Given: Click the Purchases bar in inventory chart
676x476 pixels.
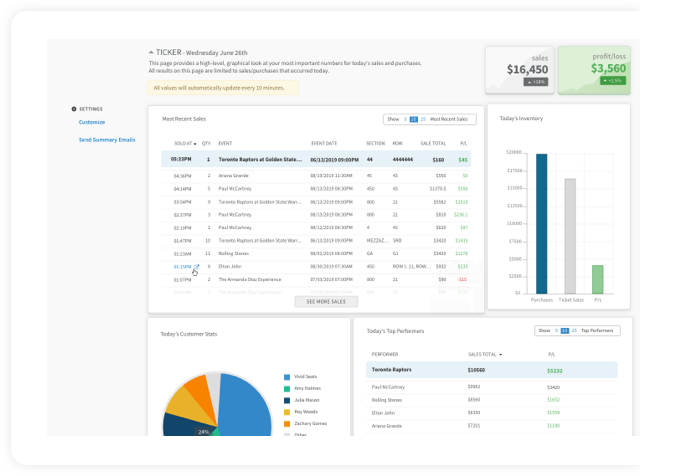Looking at the screenshot, I should (x=541, y=224).
